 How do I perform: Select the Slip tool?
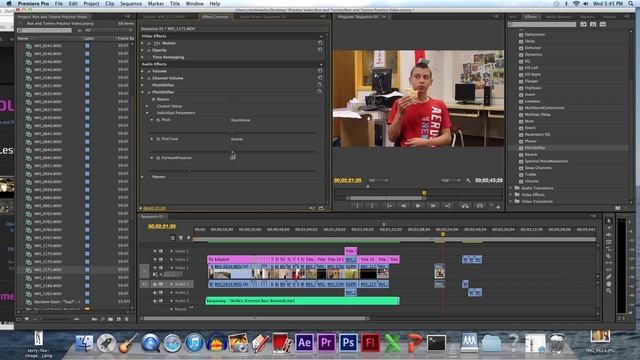(x=609, y=263)
